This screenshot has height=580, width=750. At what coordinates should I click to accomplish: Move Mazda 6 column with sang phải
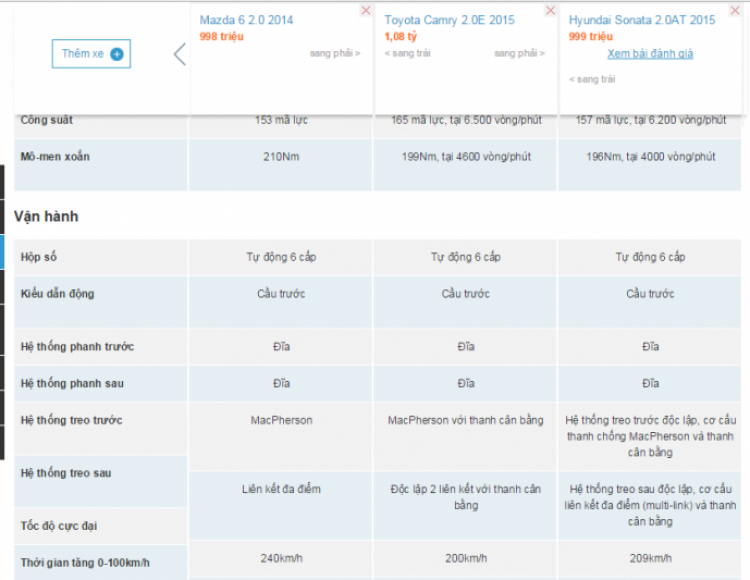(x=335, y=53)
